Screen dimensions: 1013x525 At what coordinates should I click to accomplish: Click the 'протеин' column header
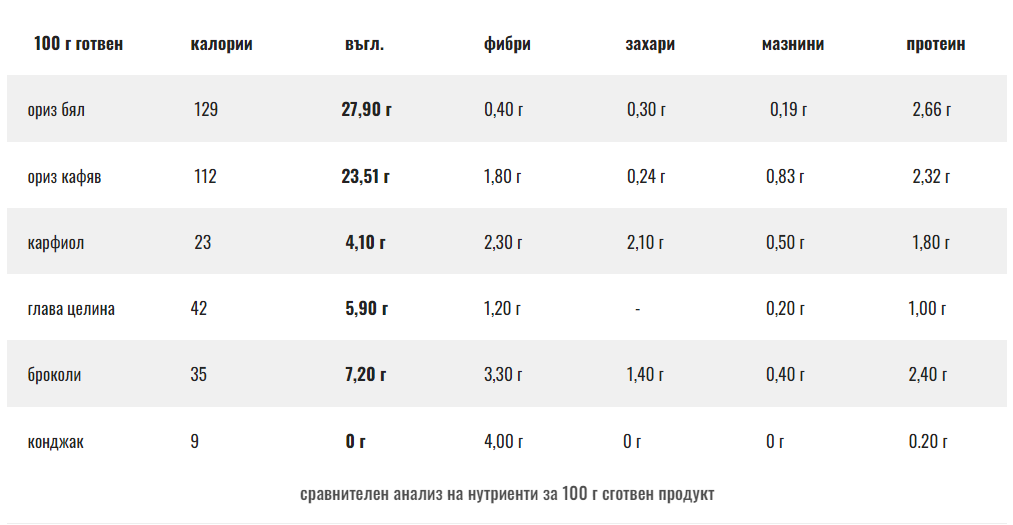pyautogui.click(x=936, y=44)
